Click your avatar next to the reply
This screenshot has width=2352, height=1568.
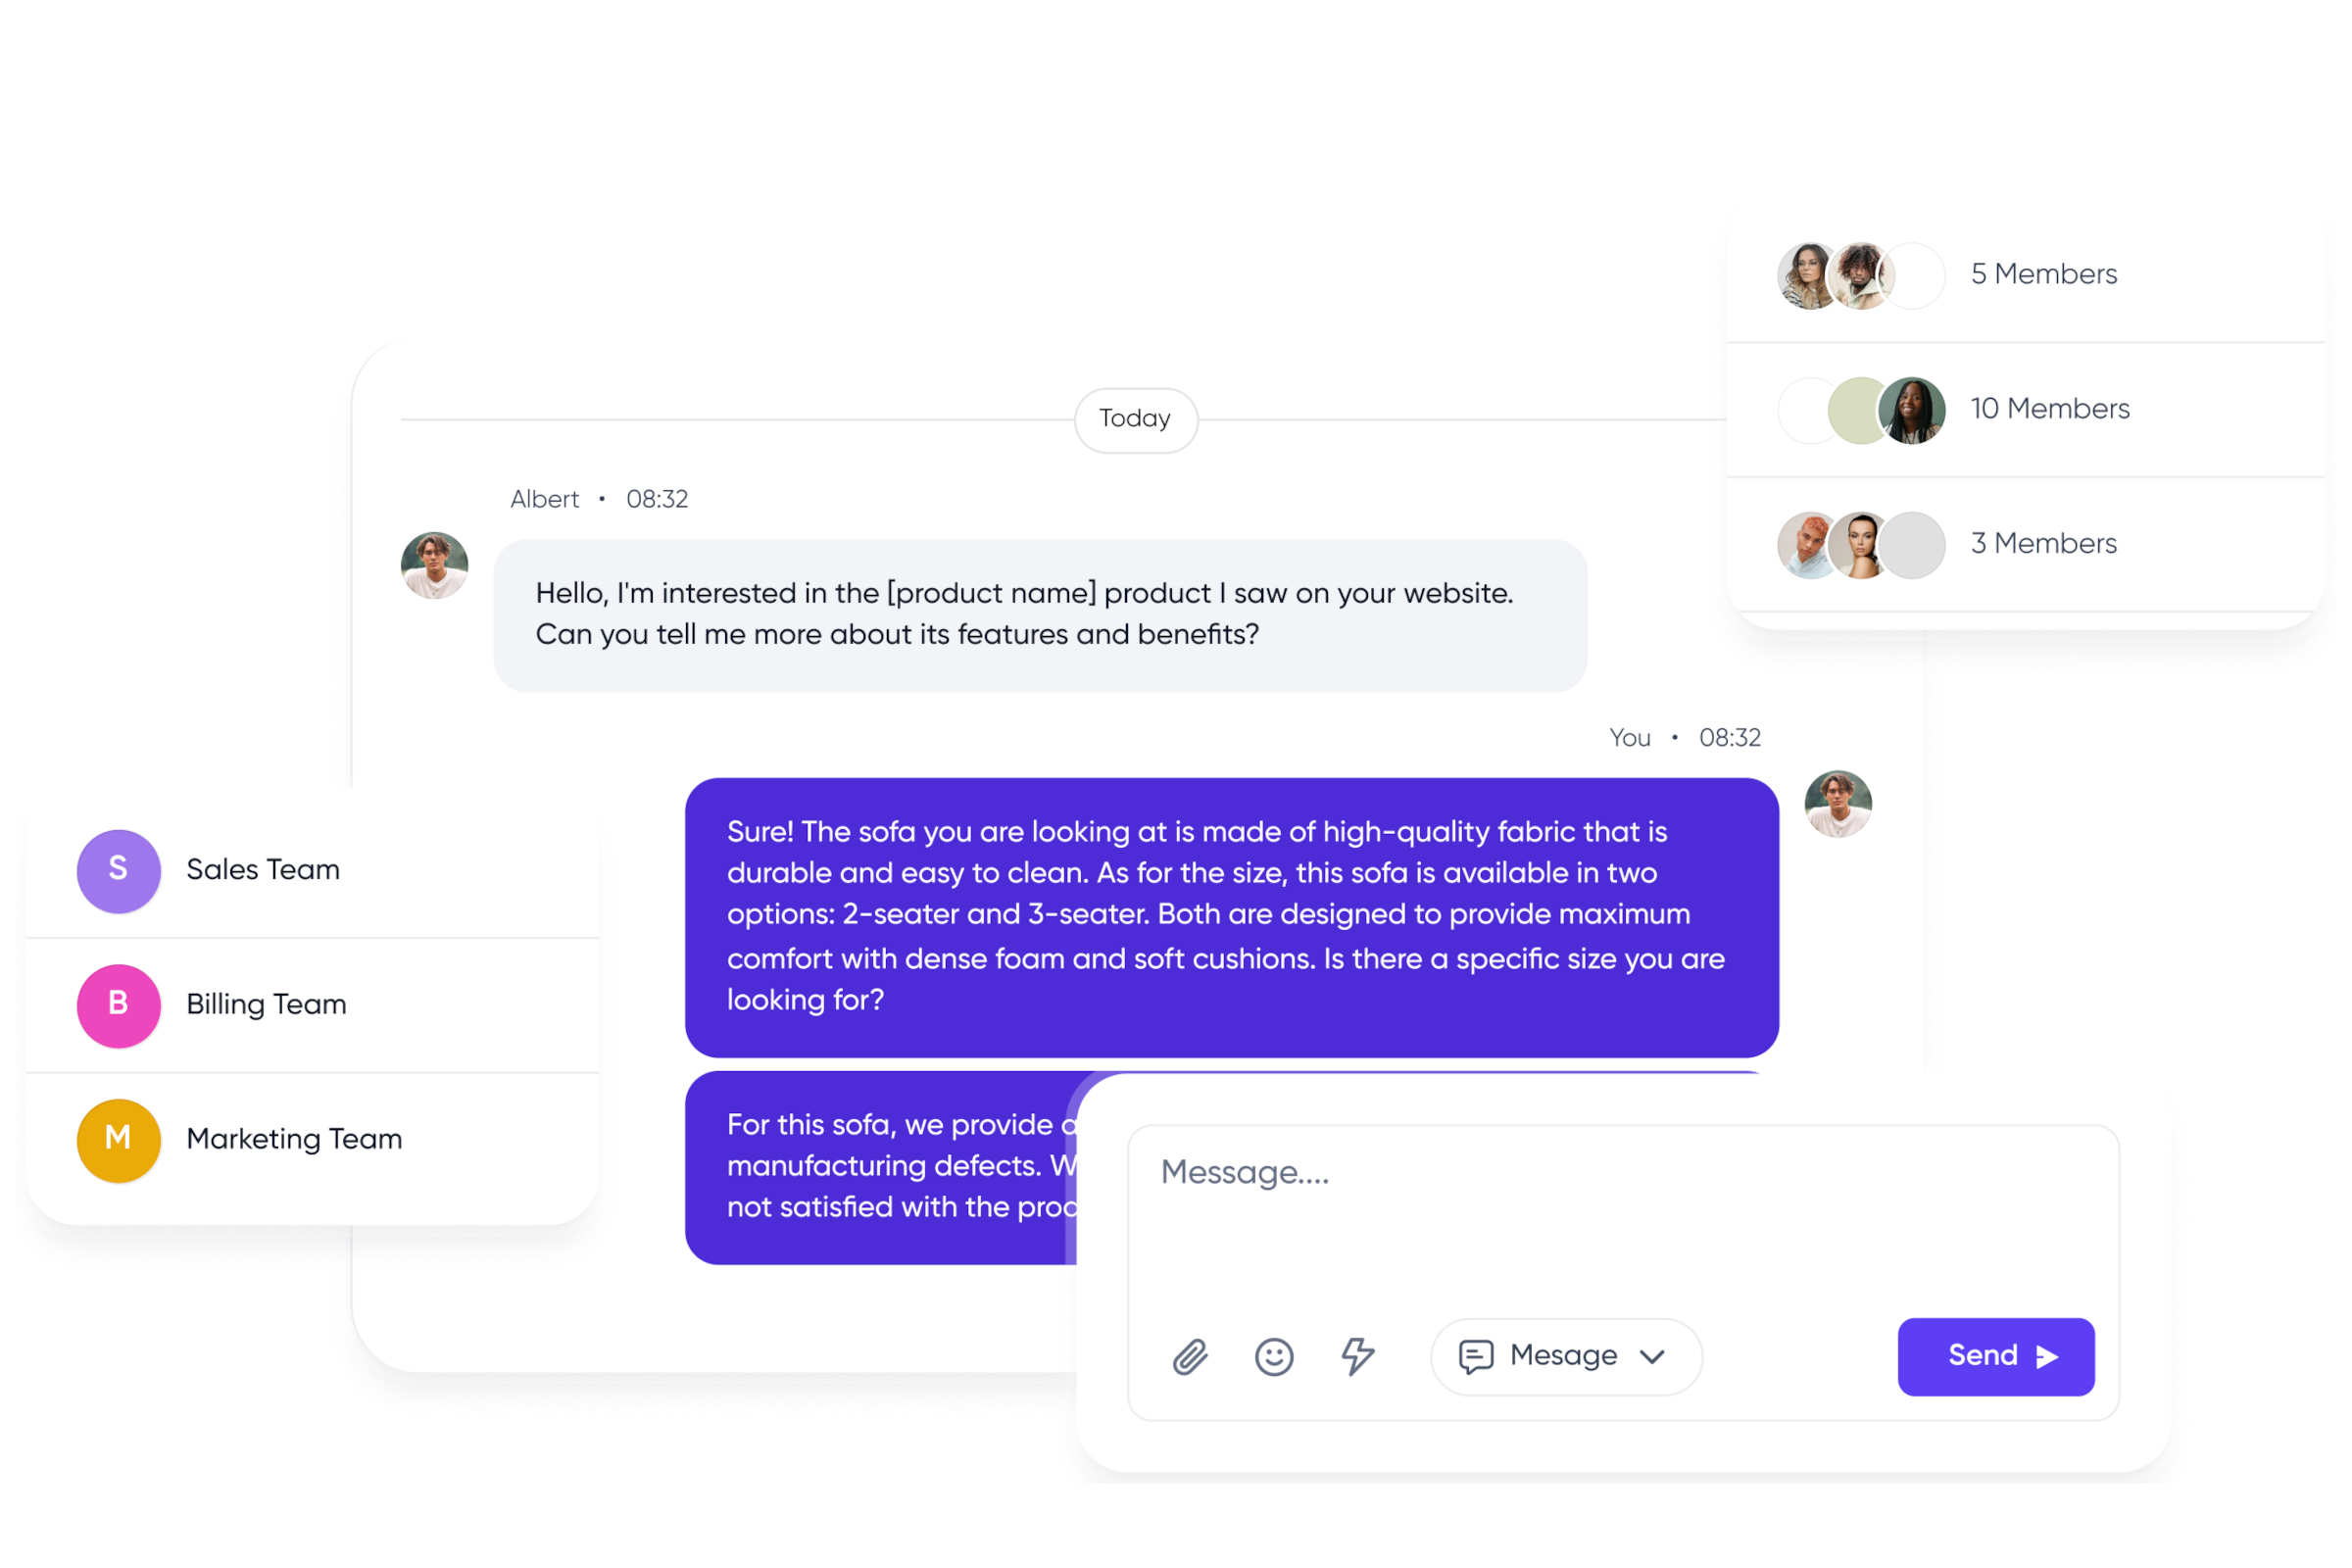tap(1838, 804)
